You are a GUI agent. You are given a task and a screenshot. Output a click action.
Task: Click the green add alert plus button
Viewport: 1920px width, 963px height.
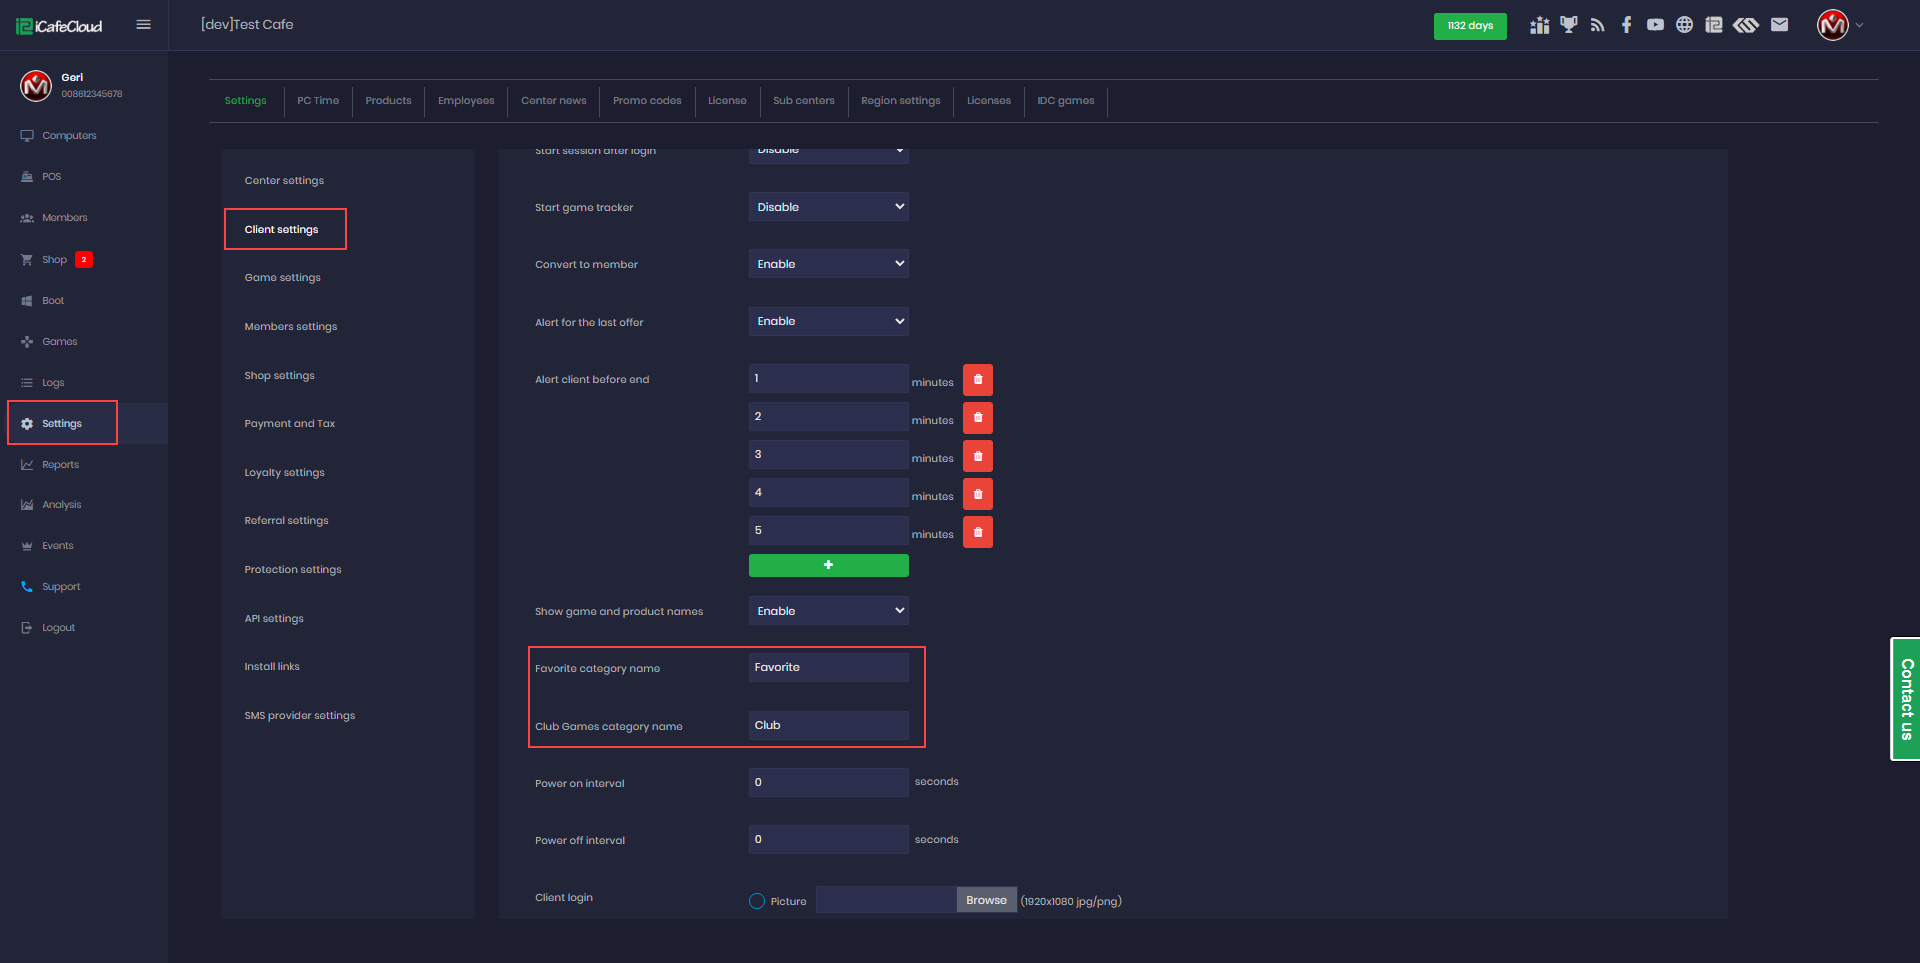click(828, 565)
